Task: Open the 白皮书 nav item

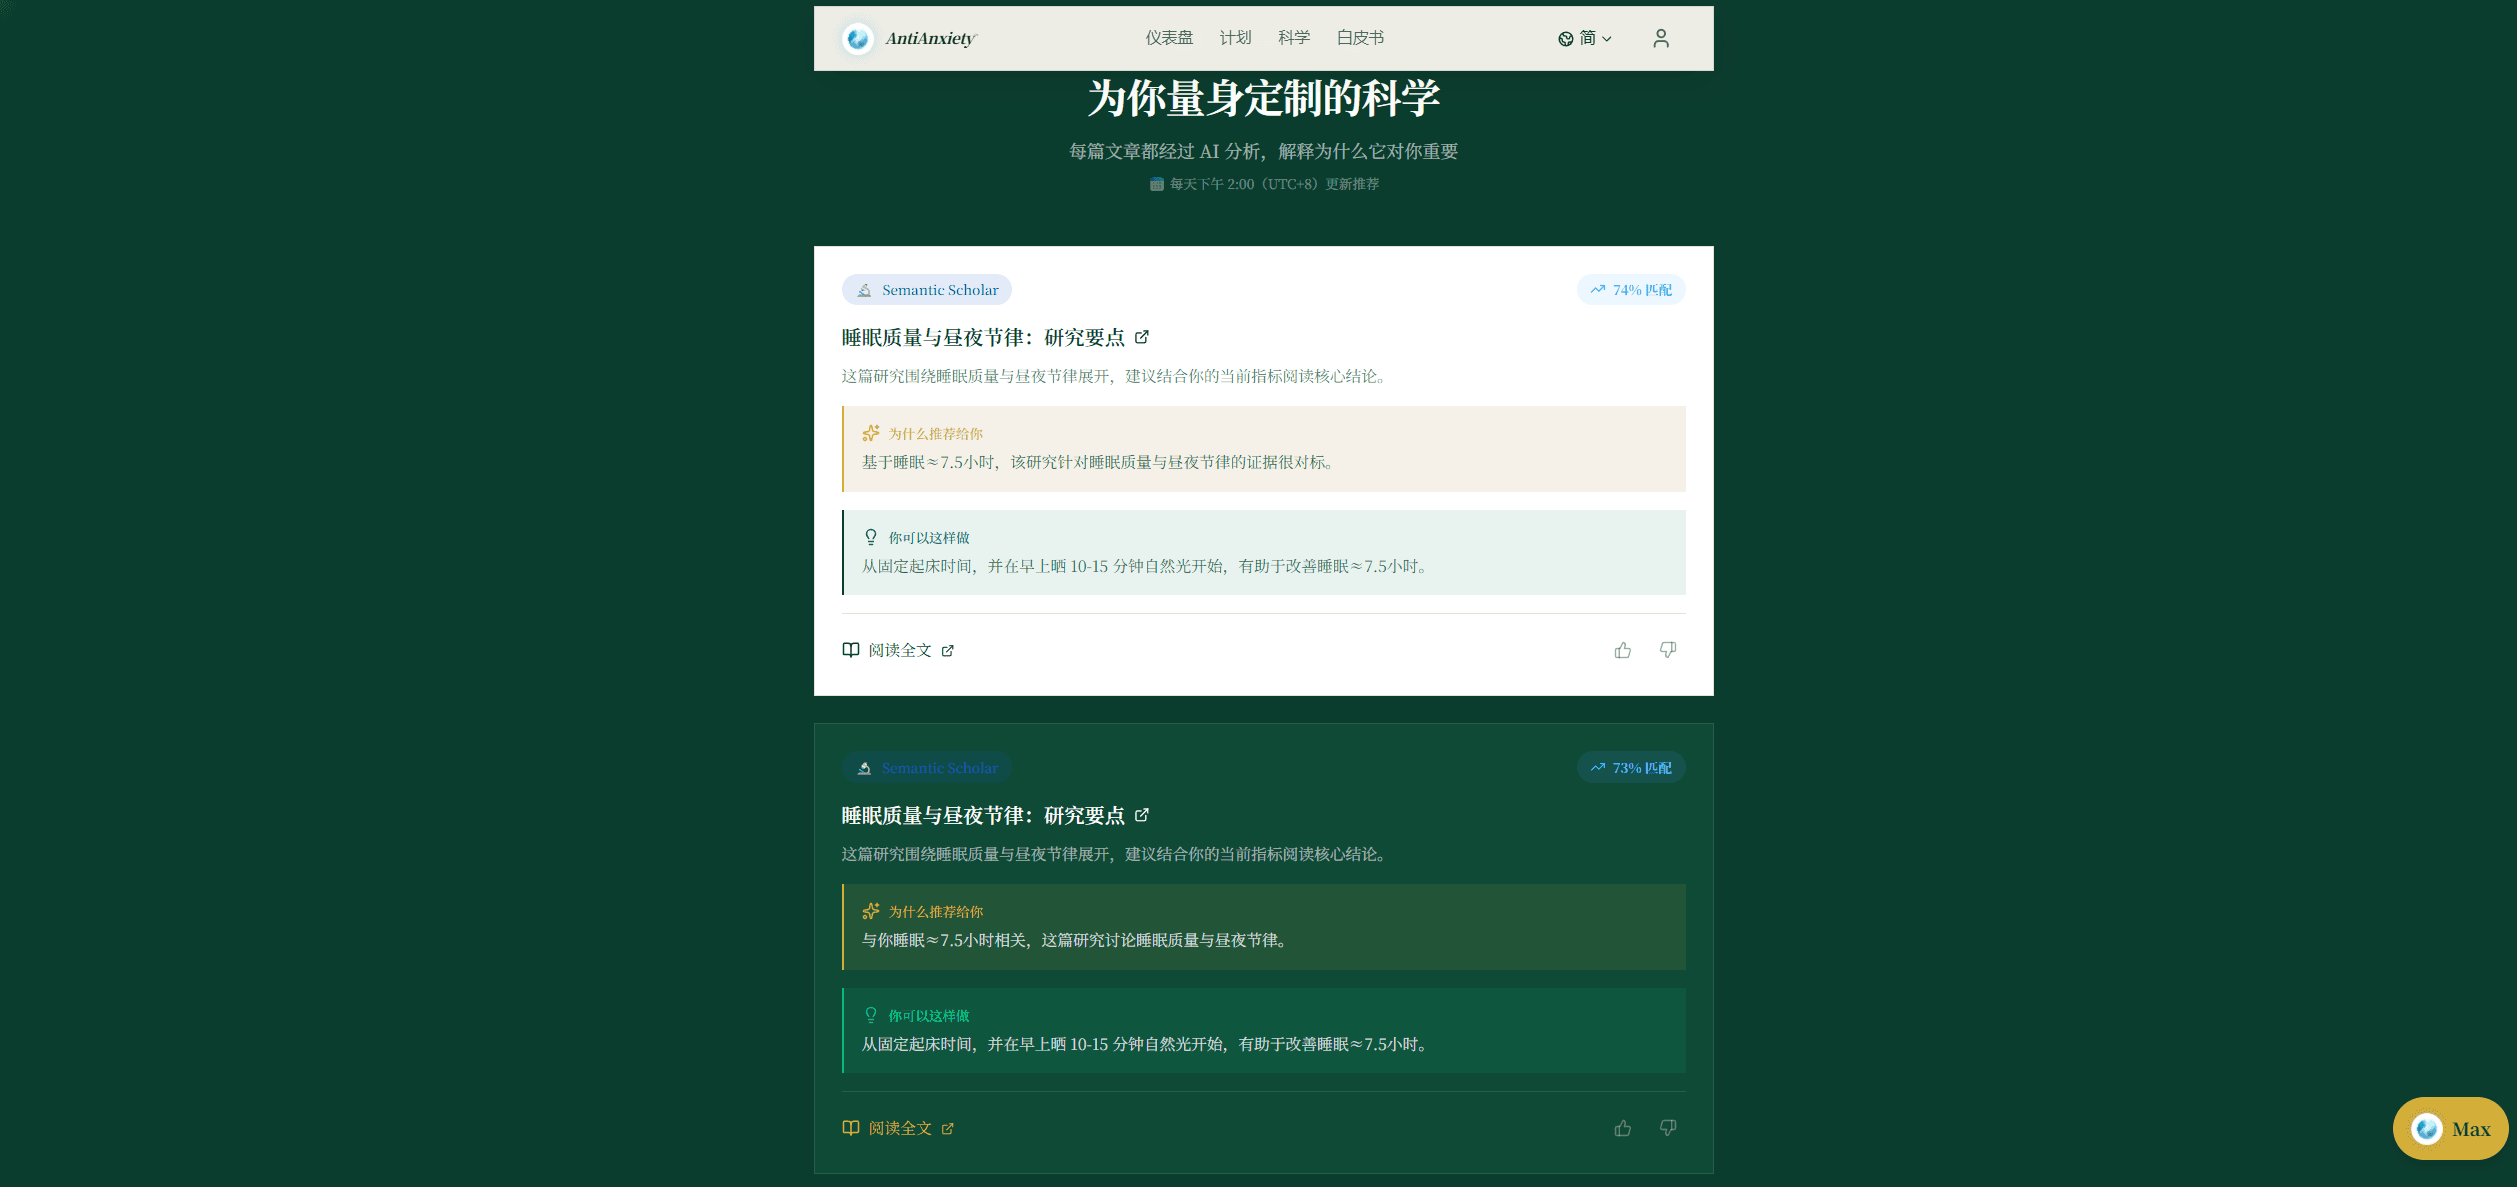Action: pyautogui.click(x=1360, y=38)
